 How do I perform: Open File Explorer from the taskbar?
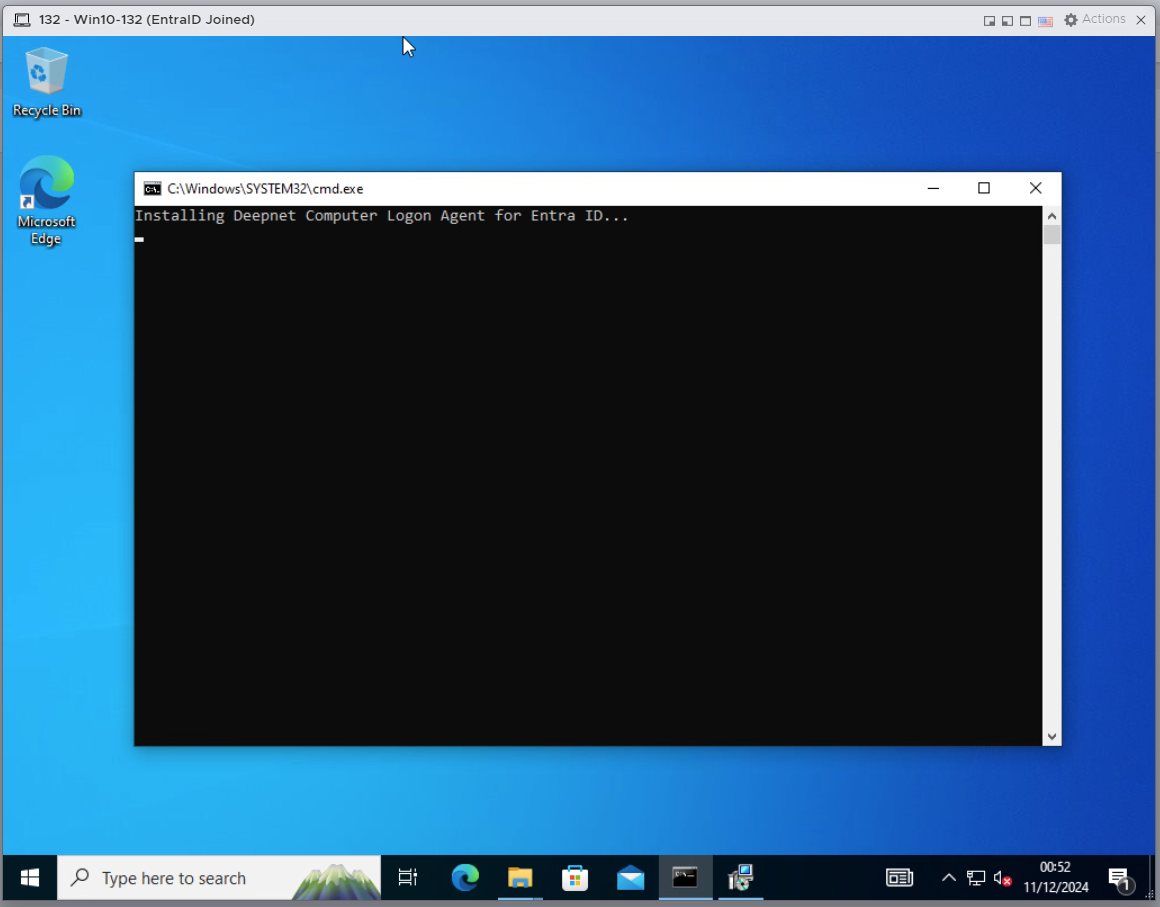[x=520, y=878]
